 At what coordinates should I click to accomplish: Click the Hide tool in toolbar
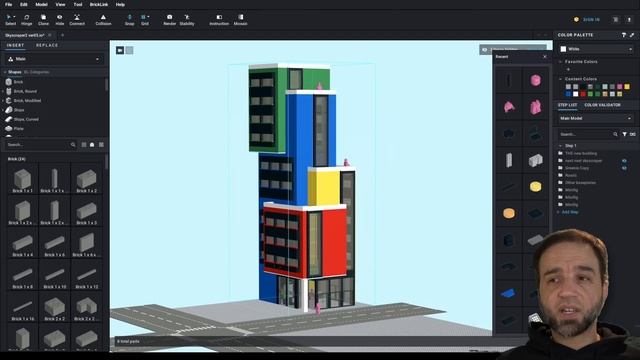click(x=60, y=20)
